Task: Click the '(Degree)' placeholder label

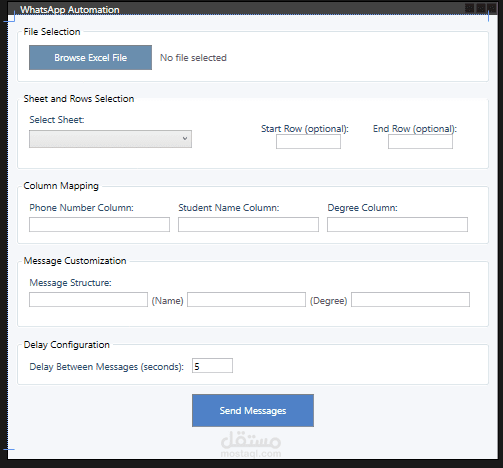Action: 328,301
